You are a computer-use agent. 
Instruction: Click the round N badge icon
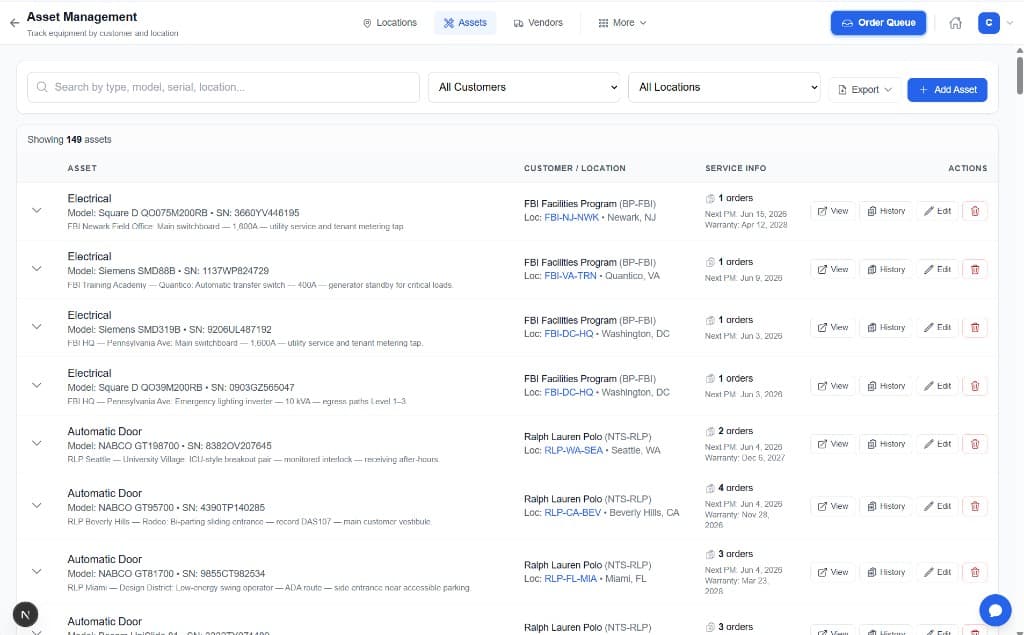click(x=25, y=614)
